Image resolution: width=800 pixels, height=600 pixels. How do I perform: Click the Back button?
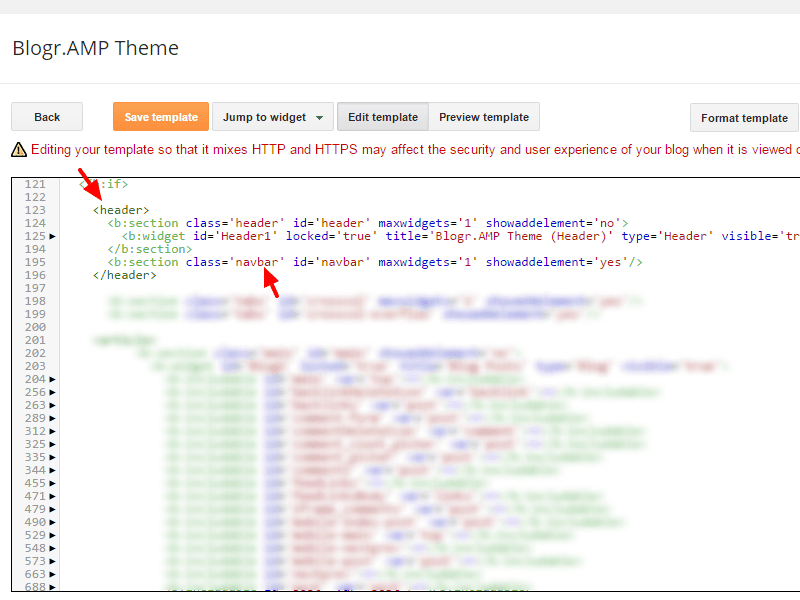pyautogui.click(x=47, y=117)
